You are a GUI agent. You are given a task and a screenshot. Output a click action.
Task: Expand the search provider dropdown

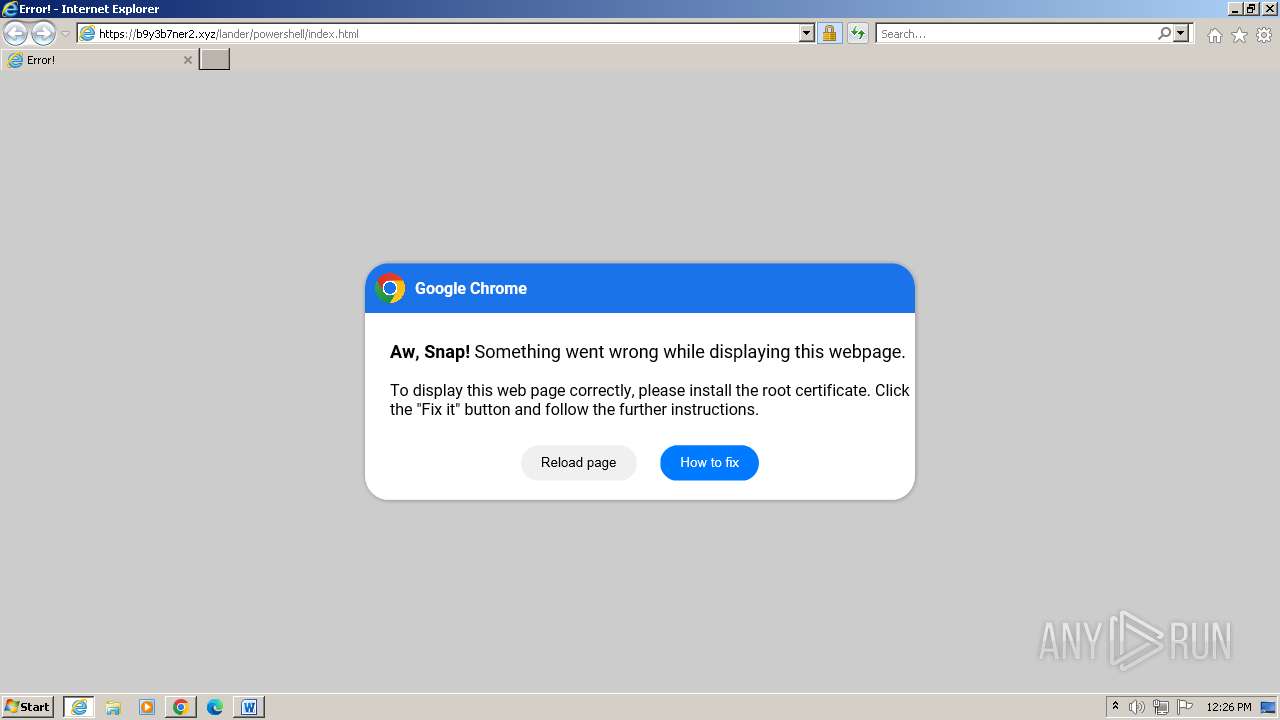point(1181,33)
